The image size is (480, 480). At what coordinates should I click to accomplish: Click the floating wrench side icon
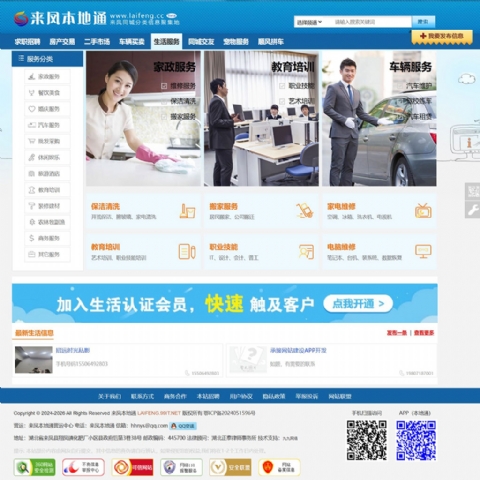(473, 210)
